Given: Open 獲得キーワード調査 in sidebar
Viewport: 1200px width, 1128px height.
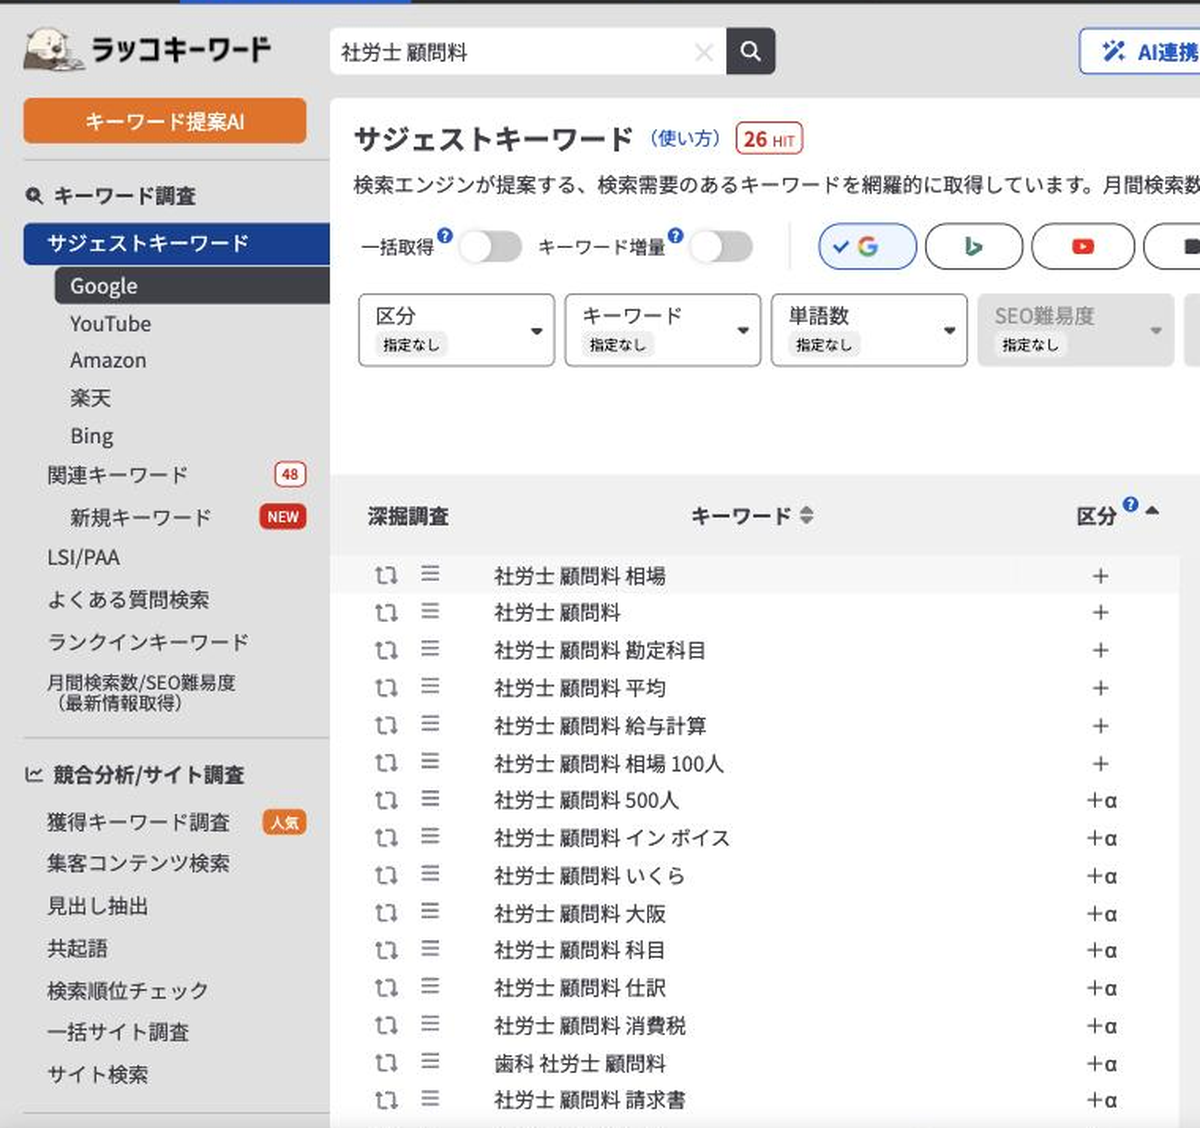Looking at the screenshot, I should (138, 822).
